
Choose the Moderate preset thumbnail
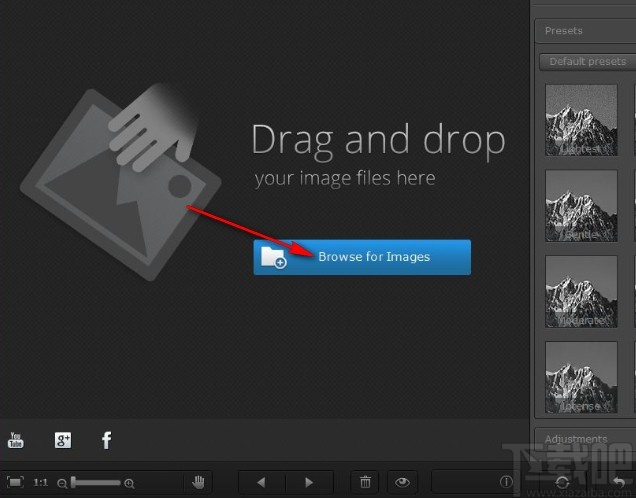click(581, 291)
